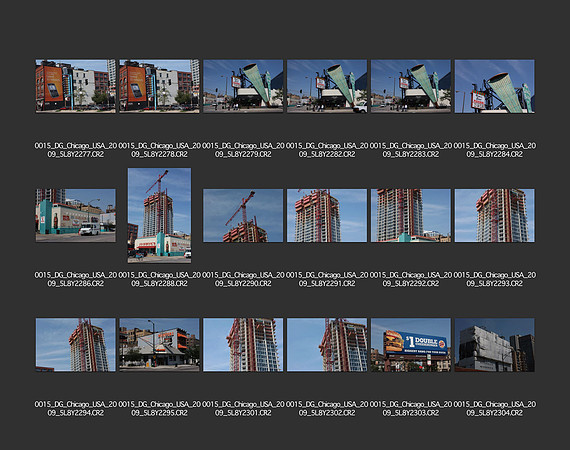Select thumbnail of image 5L8Y2277
The height and width of the screenshot is (450, 570).
click(x=76, y=86)
